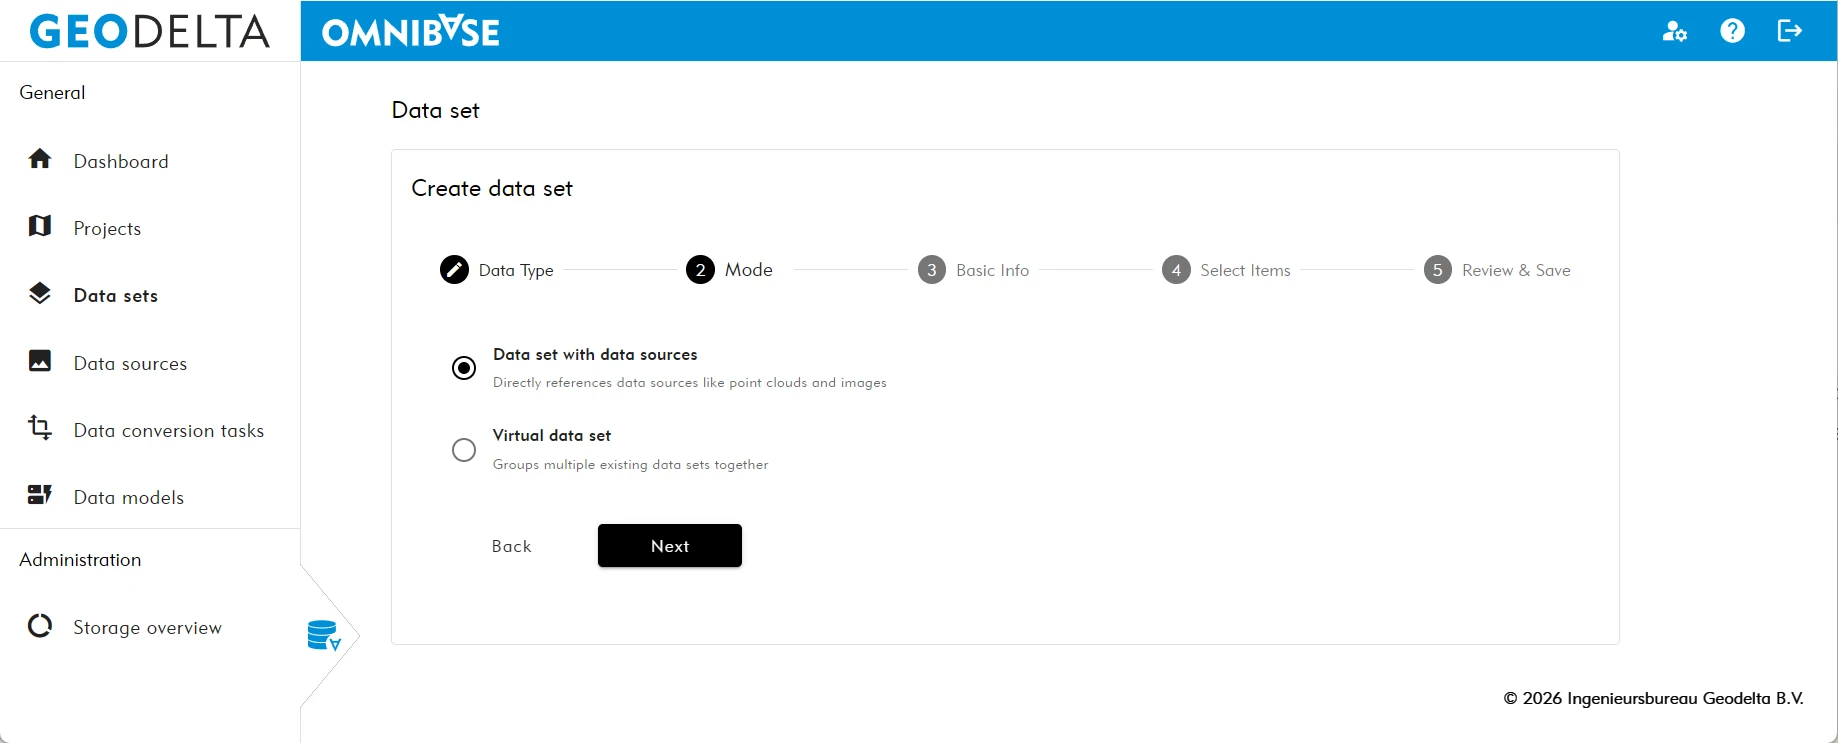Click the Data sources image icon
Image resolution: width=1838 pixels, height=743 pixels.
click(40, 362)
